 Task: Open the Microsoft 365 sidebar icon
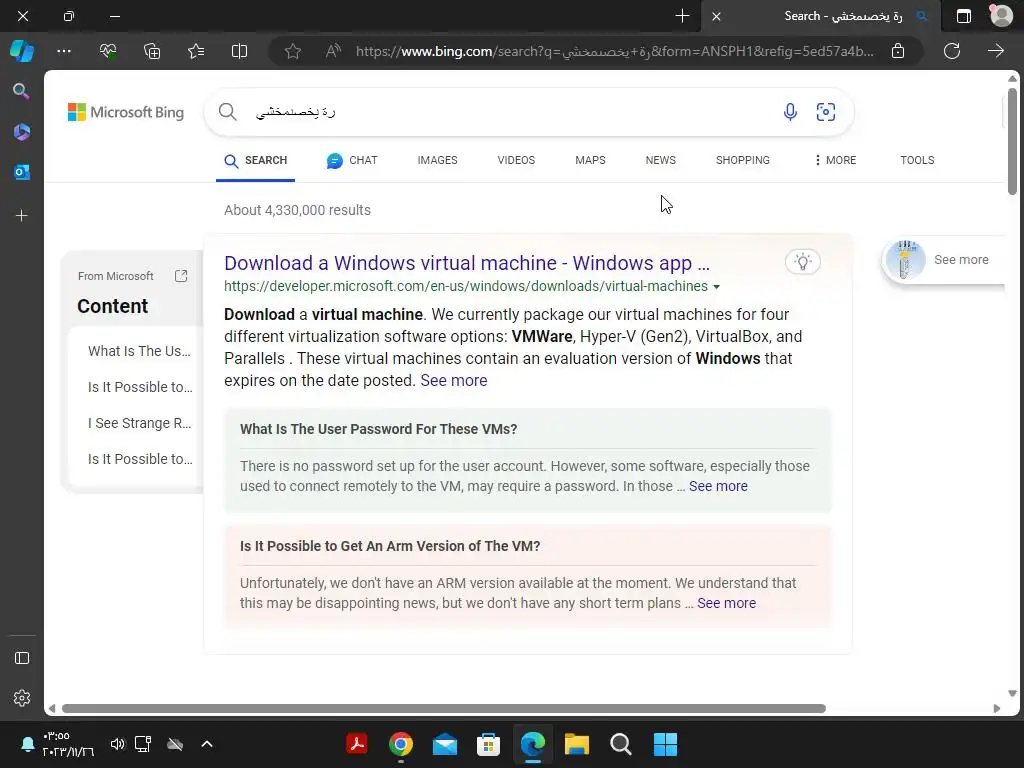22,132
